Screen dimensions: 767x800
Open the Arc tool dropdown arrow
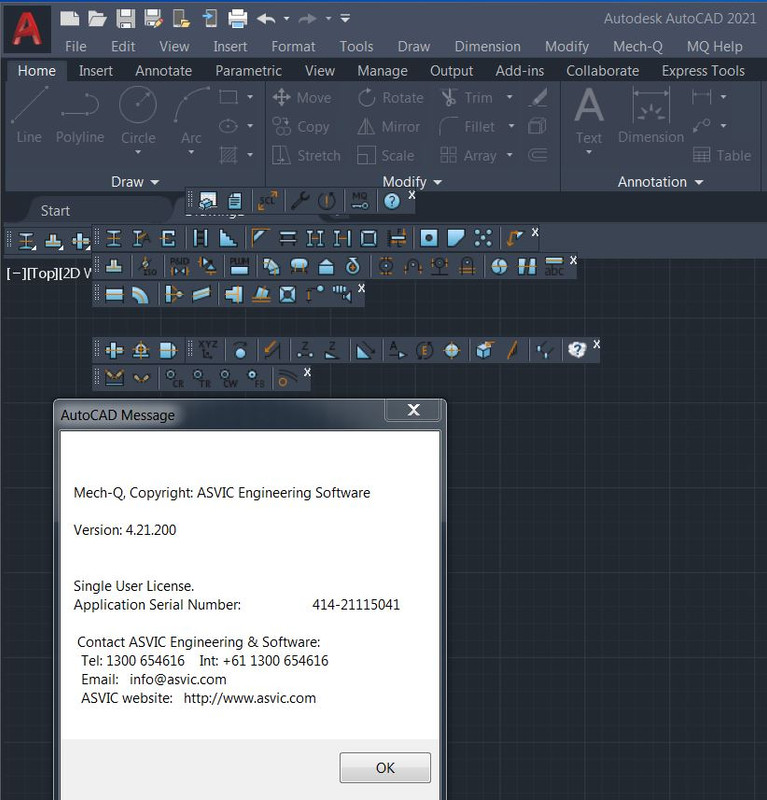tap(191, 152)
